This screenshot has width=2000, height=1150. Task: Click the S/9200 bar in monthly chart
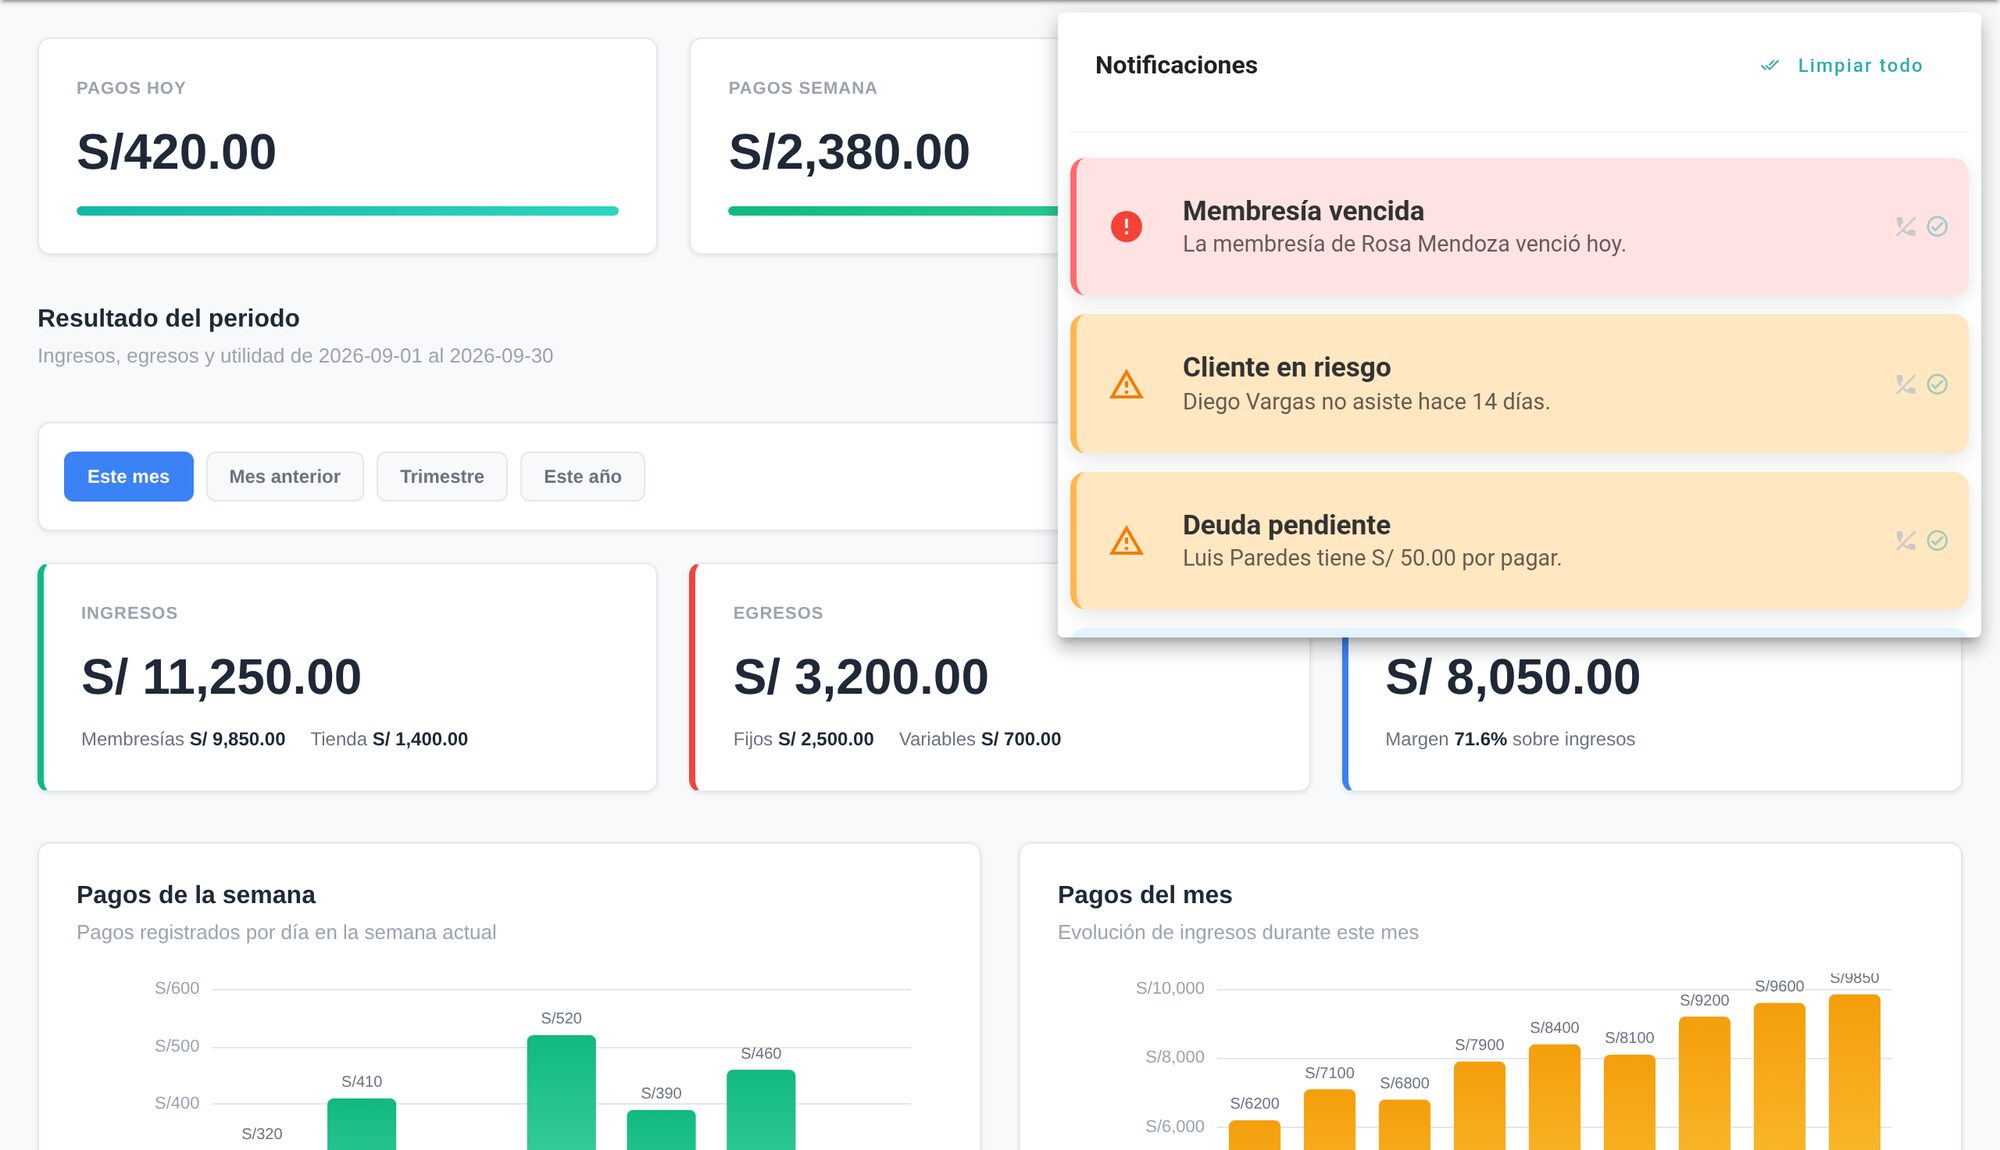(x=1704, y=1083)
